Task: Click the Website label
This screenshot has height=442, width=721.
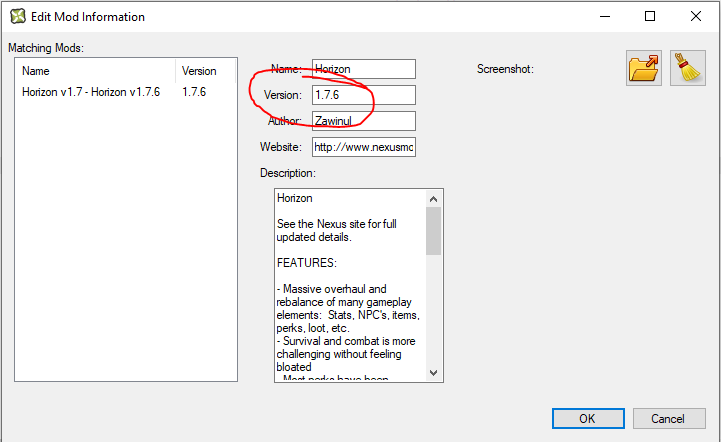Action: click(281, 147)
